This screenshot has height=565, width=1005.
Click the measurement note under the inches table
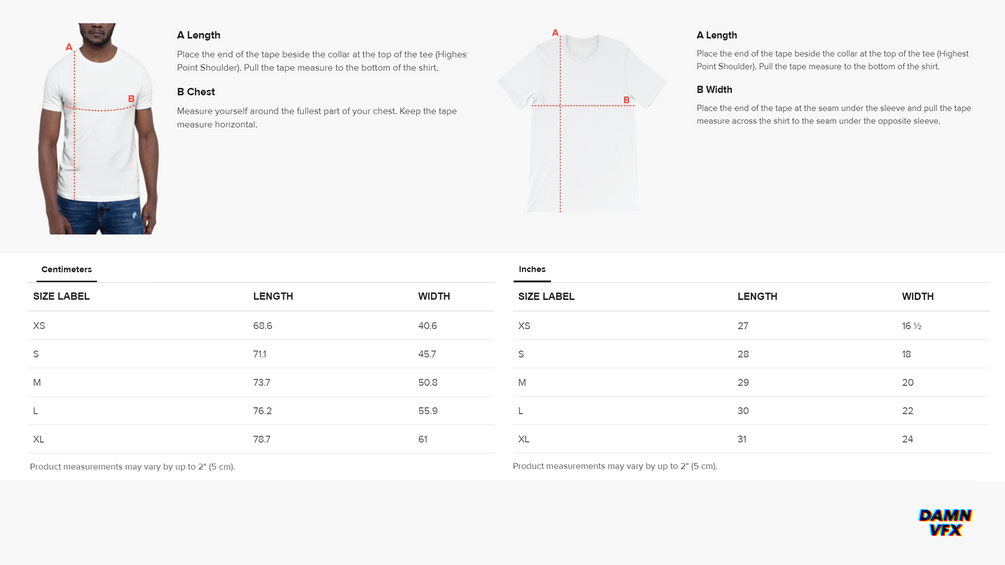pos(614,466)
